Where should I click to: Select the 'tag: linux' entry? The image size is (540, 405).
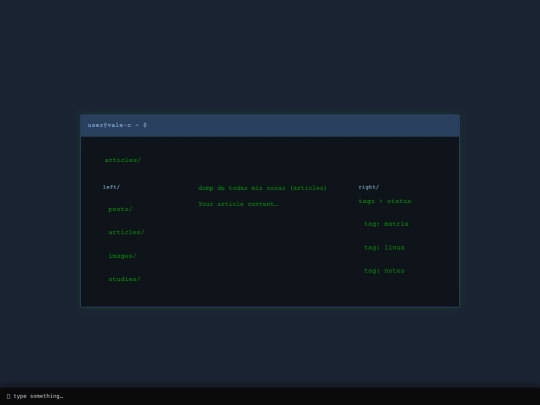(384, 248)
